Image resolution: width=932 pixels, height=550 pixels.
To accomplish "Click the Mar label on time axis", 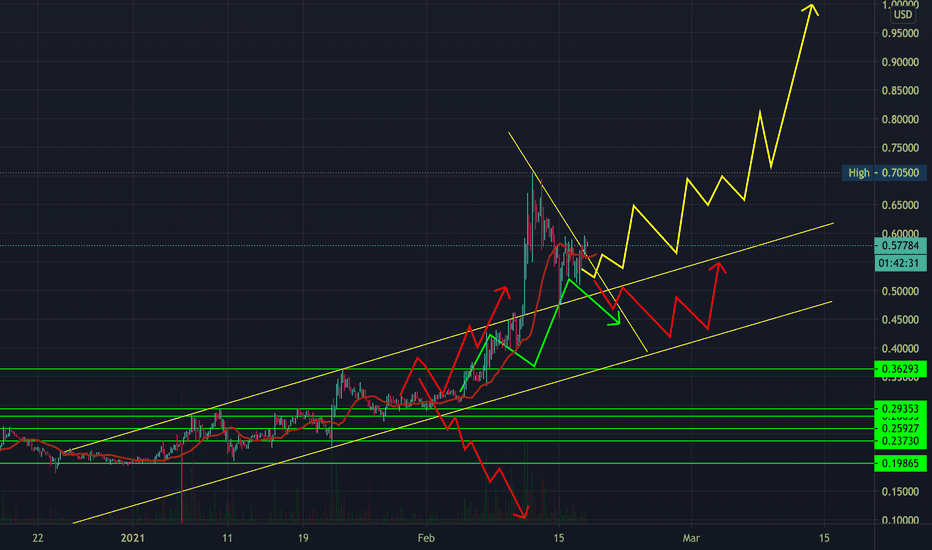I will pos(691,538).
